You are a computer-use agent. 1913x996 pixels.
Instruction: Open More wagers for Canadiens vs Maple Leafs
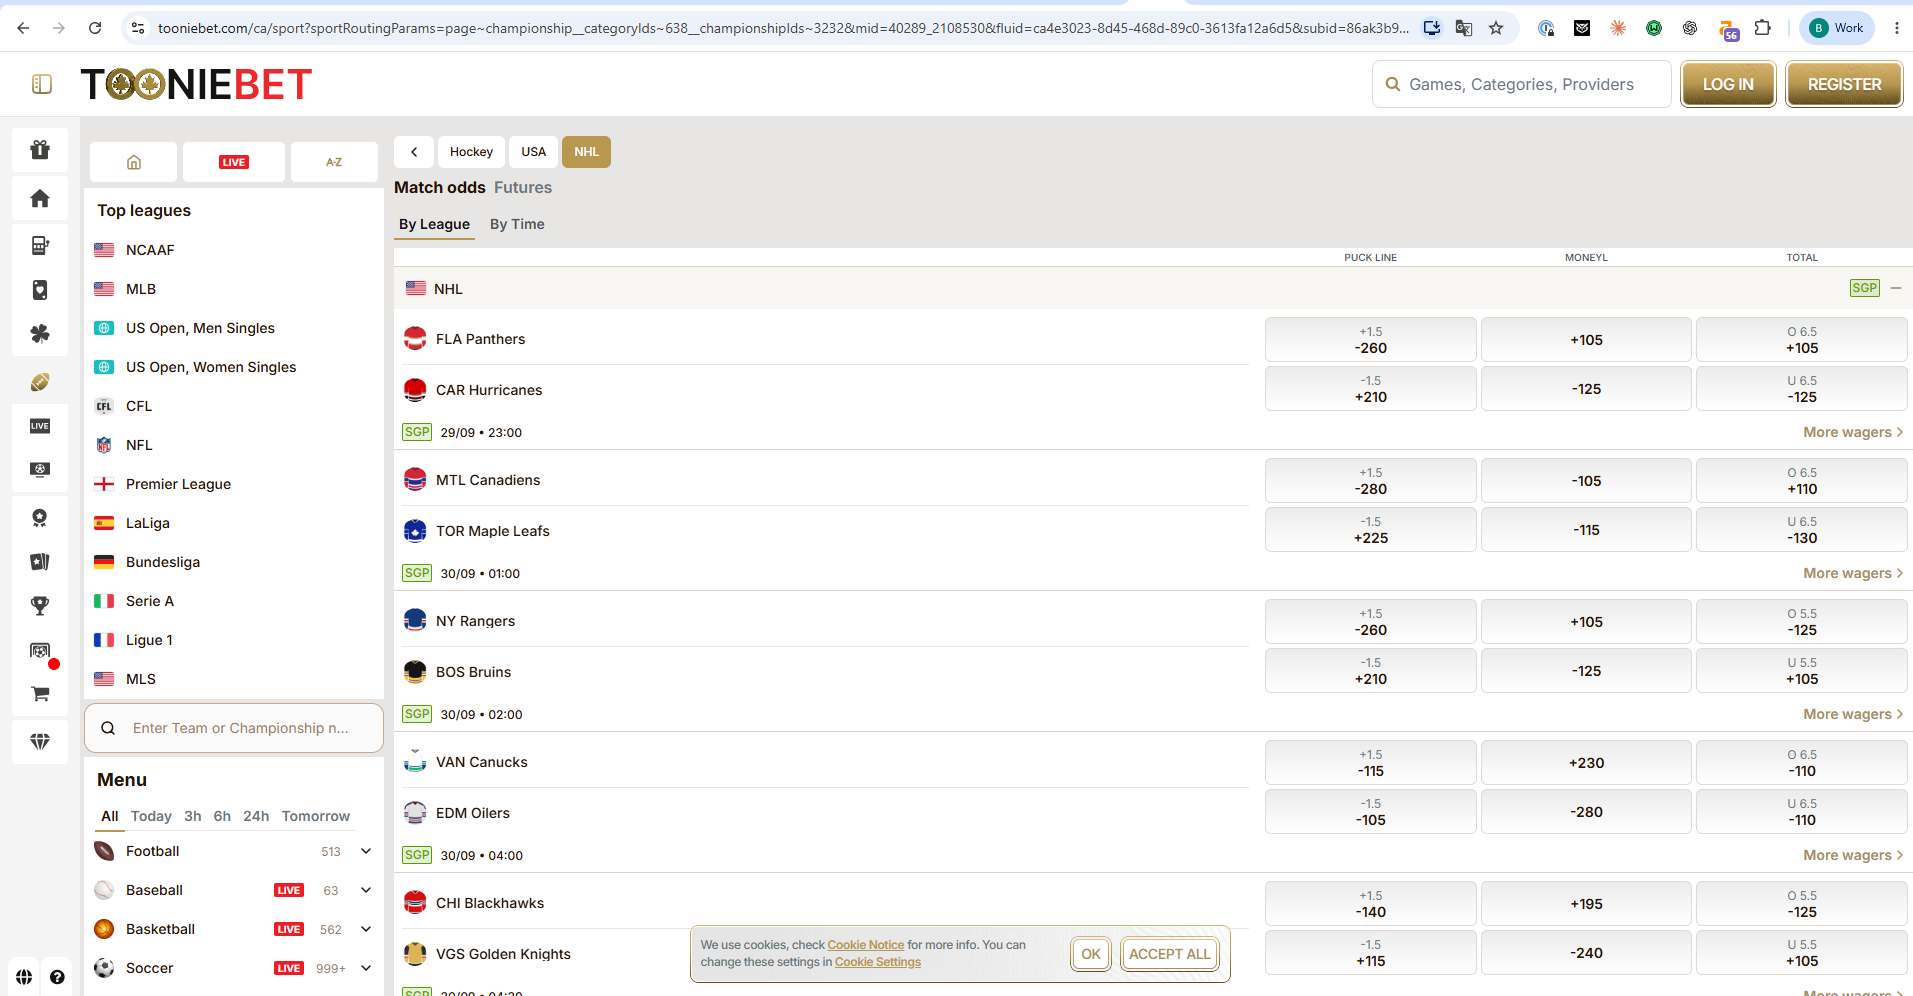pos(1853,573)
